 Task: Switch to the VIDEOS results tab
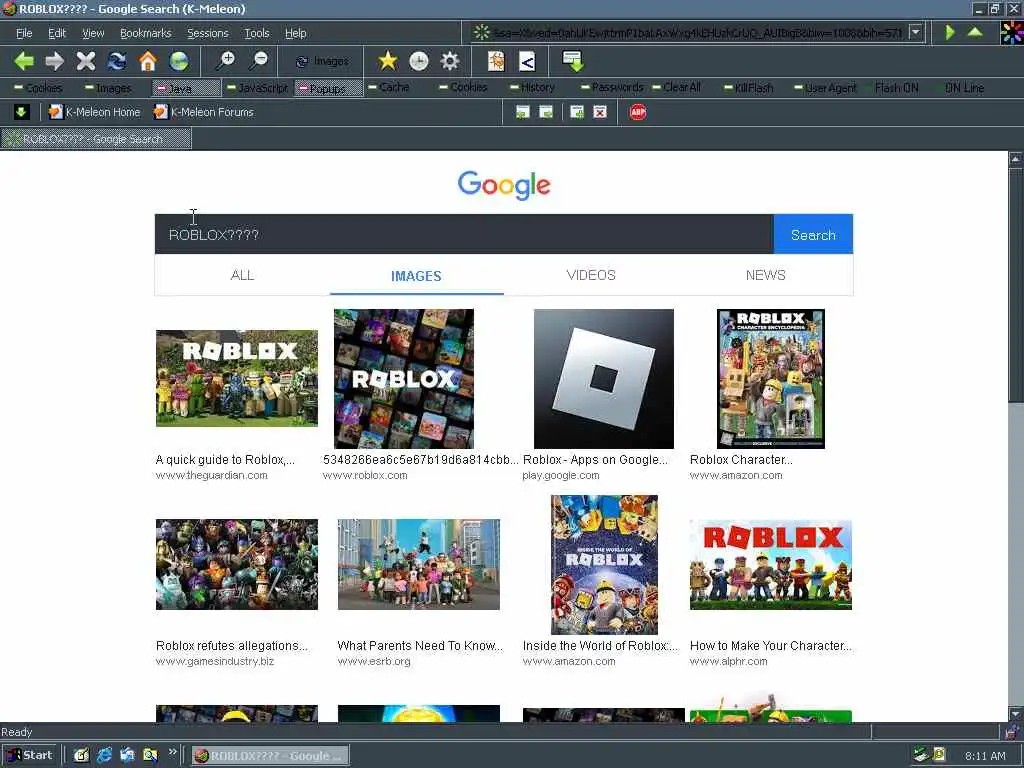[x=591, y=275]
